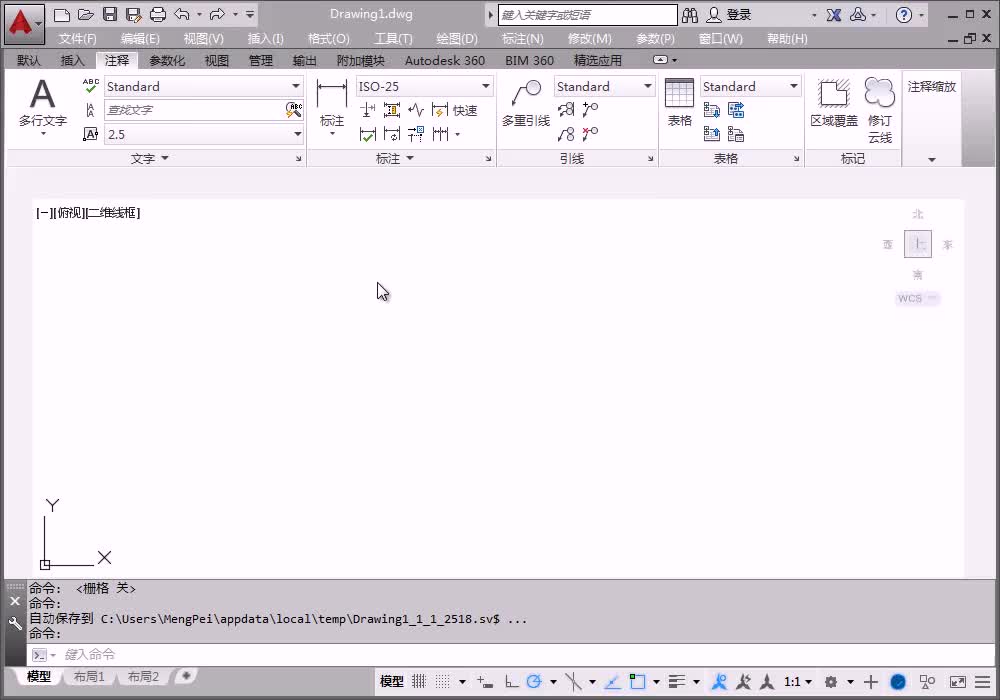Viewport: 1000px width, 700px height.
Task: Click the Undo arrow icon
Action: click(182, 15)
